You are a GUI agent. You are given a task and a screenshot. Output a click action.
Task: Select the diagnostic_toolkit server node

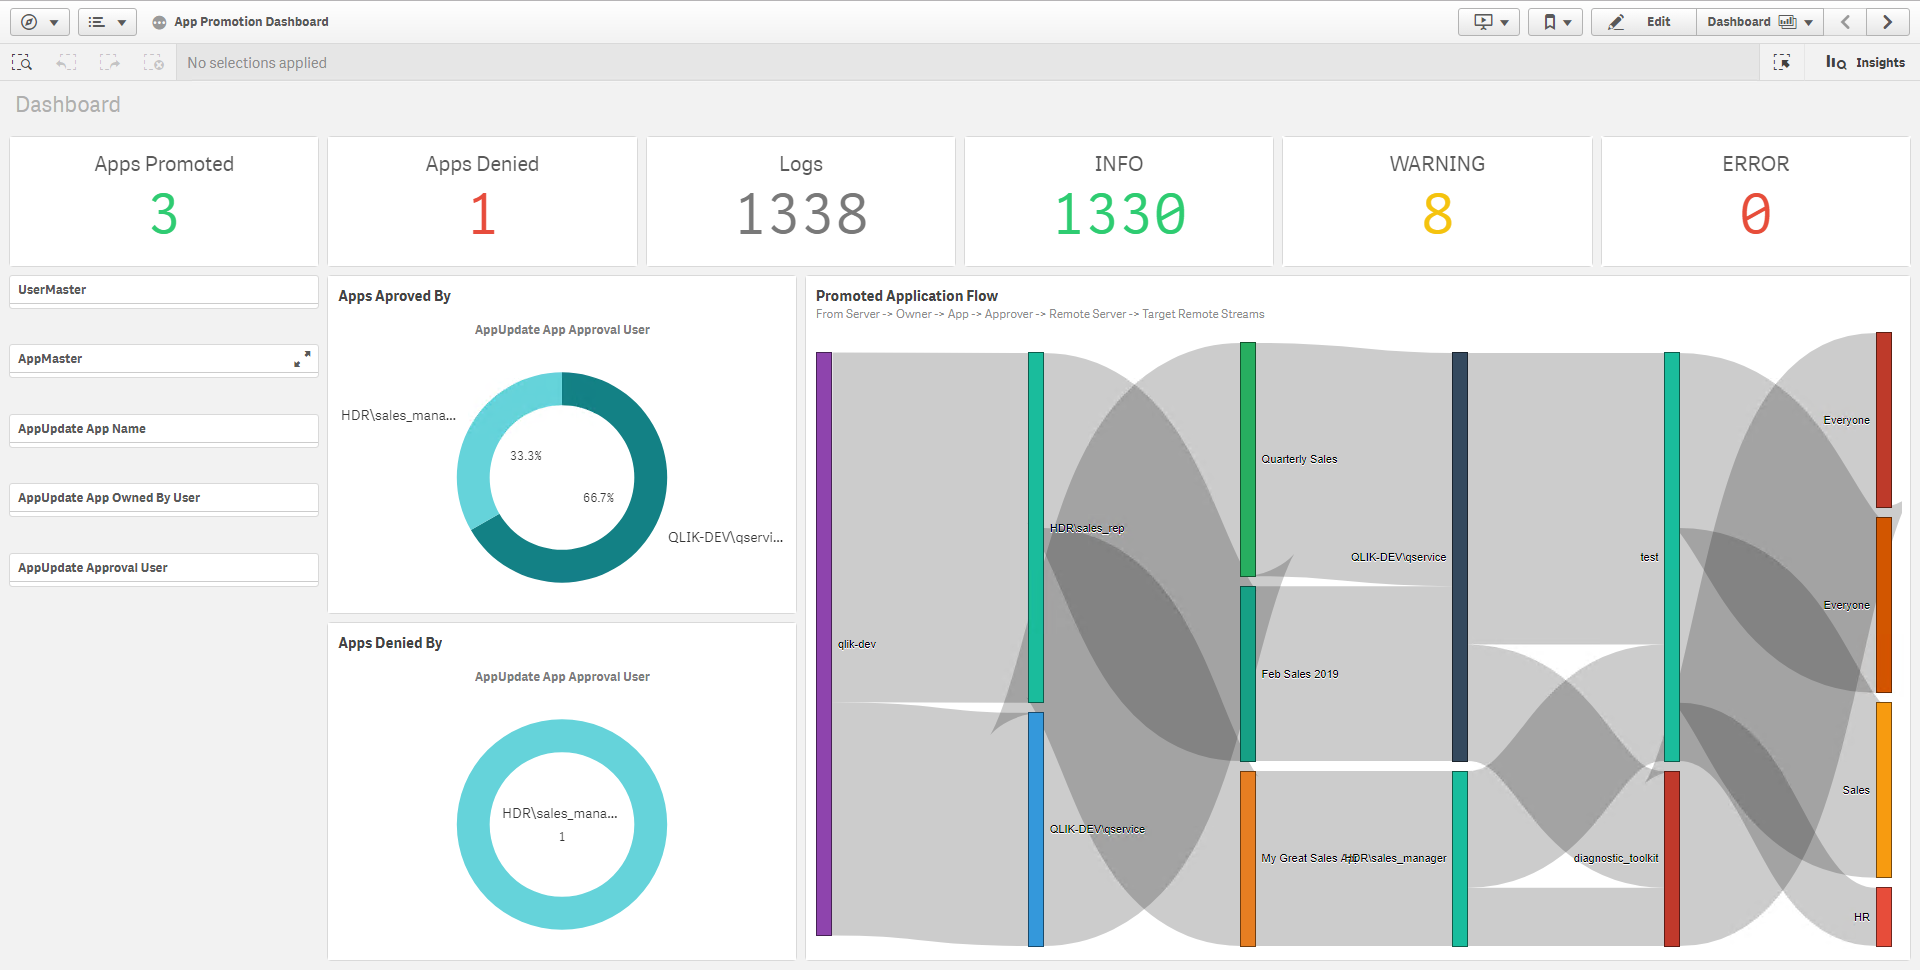point(1672,858)
